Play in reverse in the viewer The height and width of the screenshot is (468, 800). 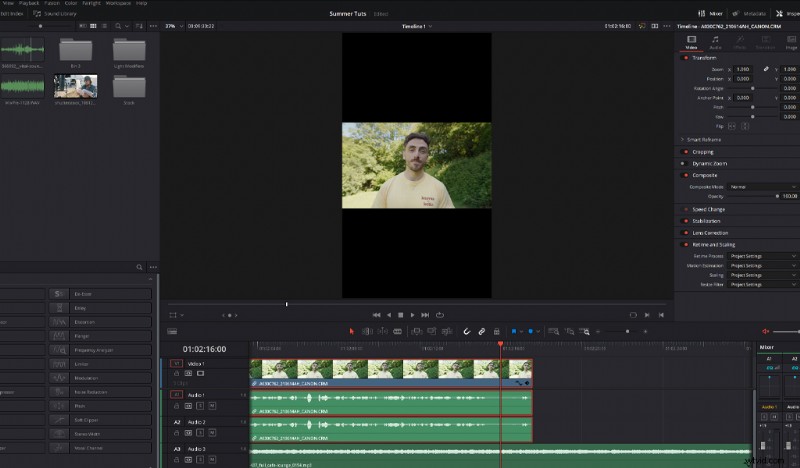pos(389,315)
